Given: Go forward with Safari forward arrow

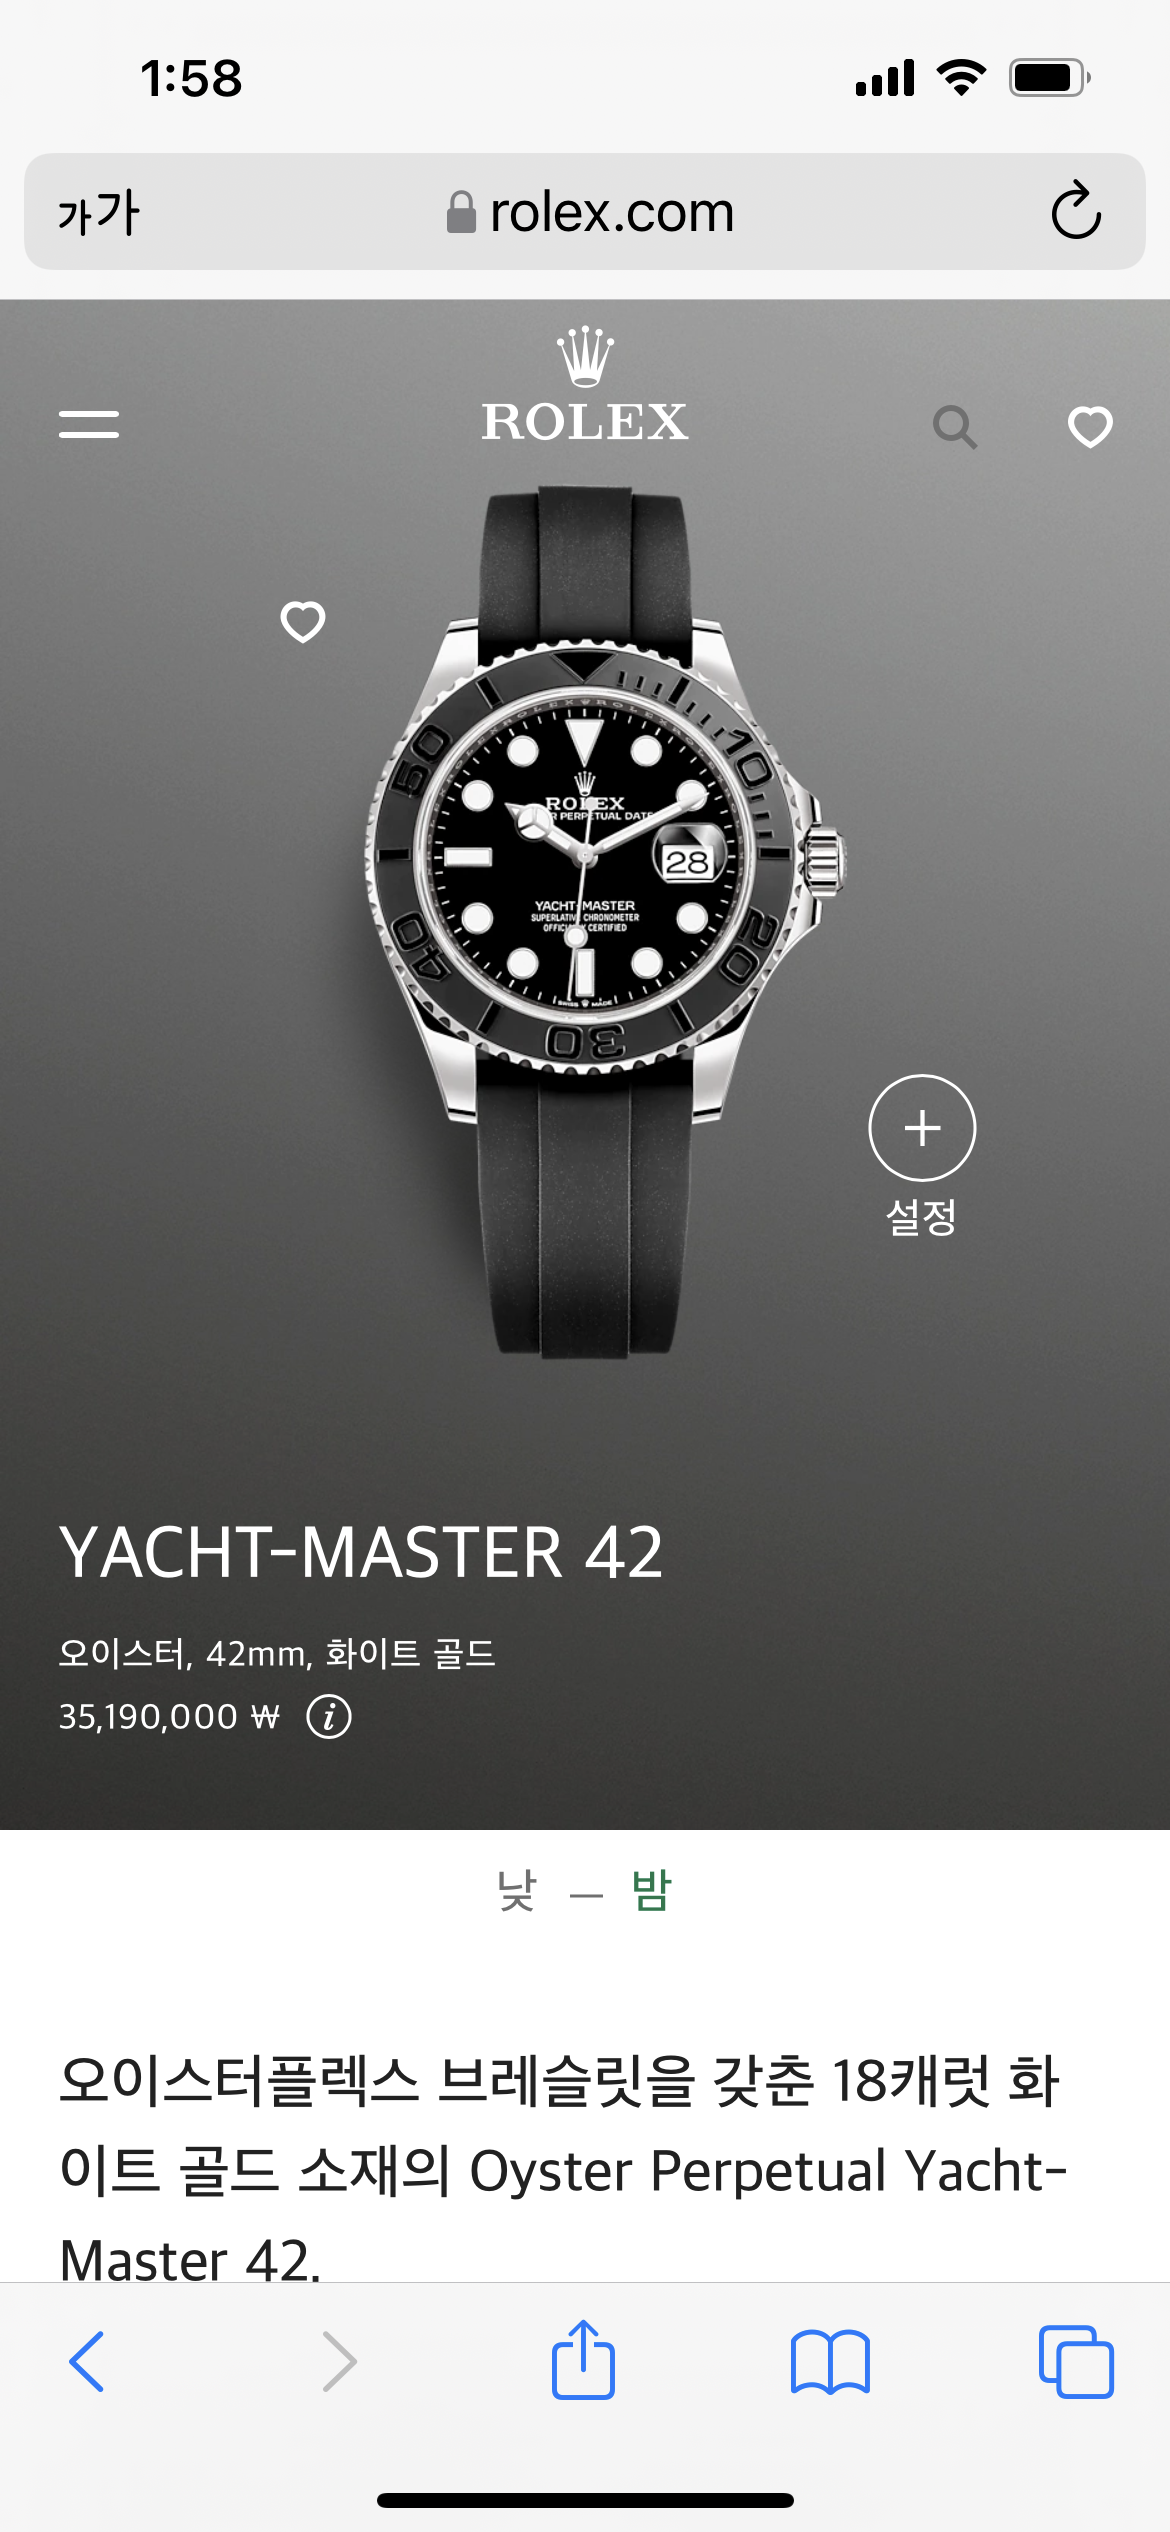Looking at the screenshot, I should pyautogui.click(x=339, y=2362).
